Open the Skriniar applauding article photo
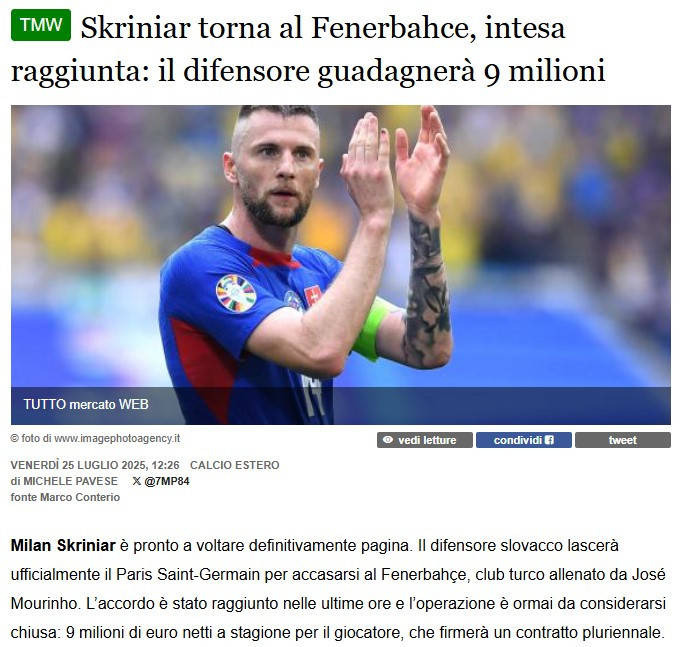Viewport: 686px width, 647px height. coord(341,265)
